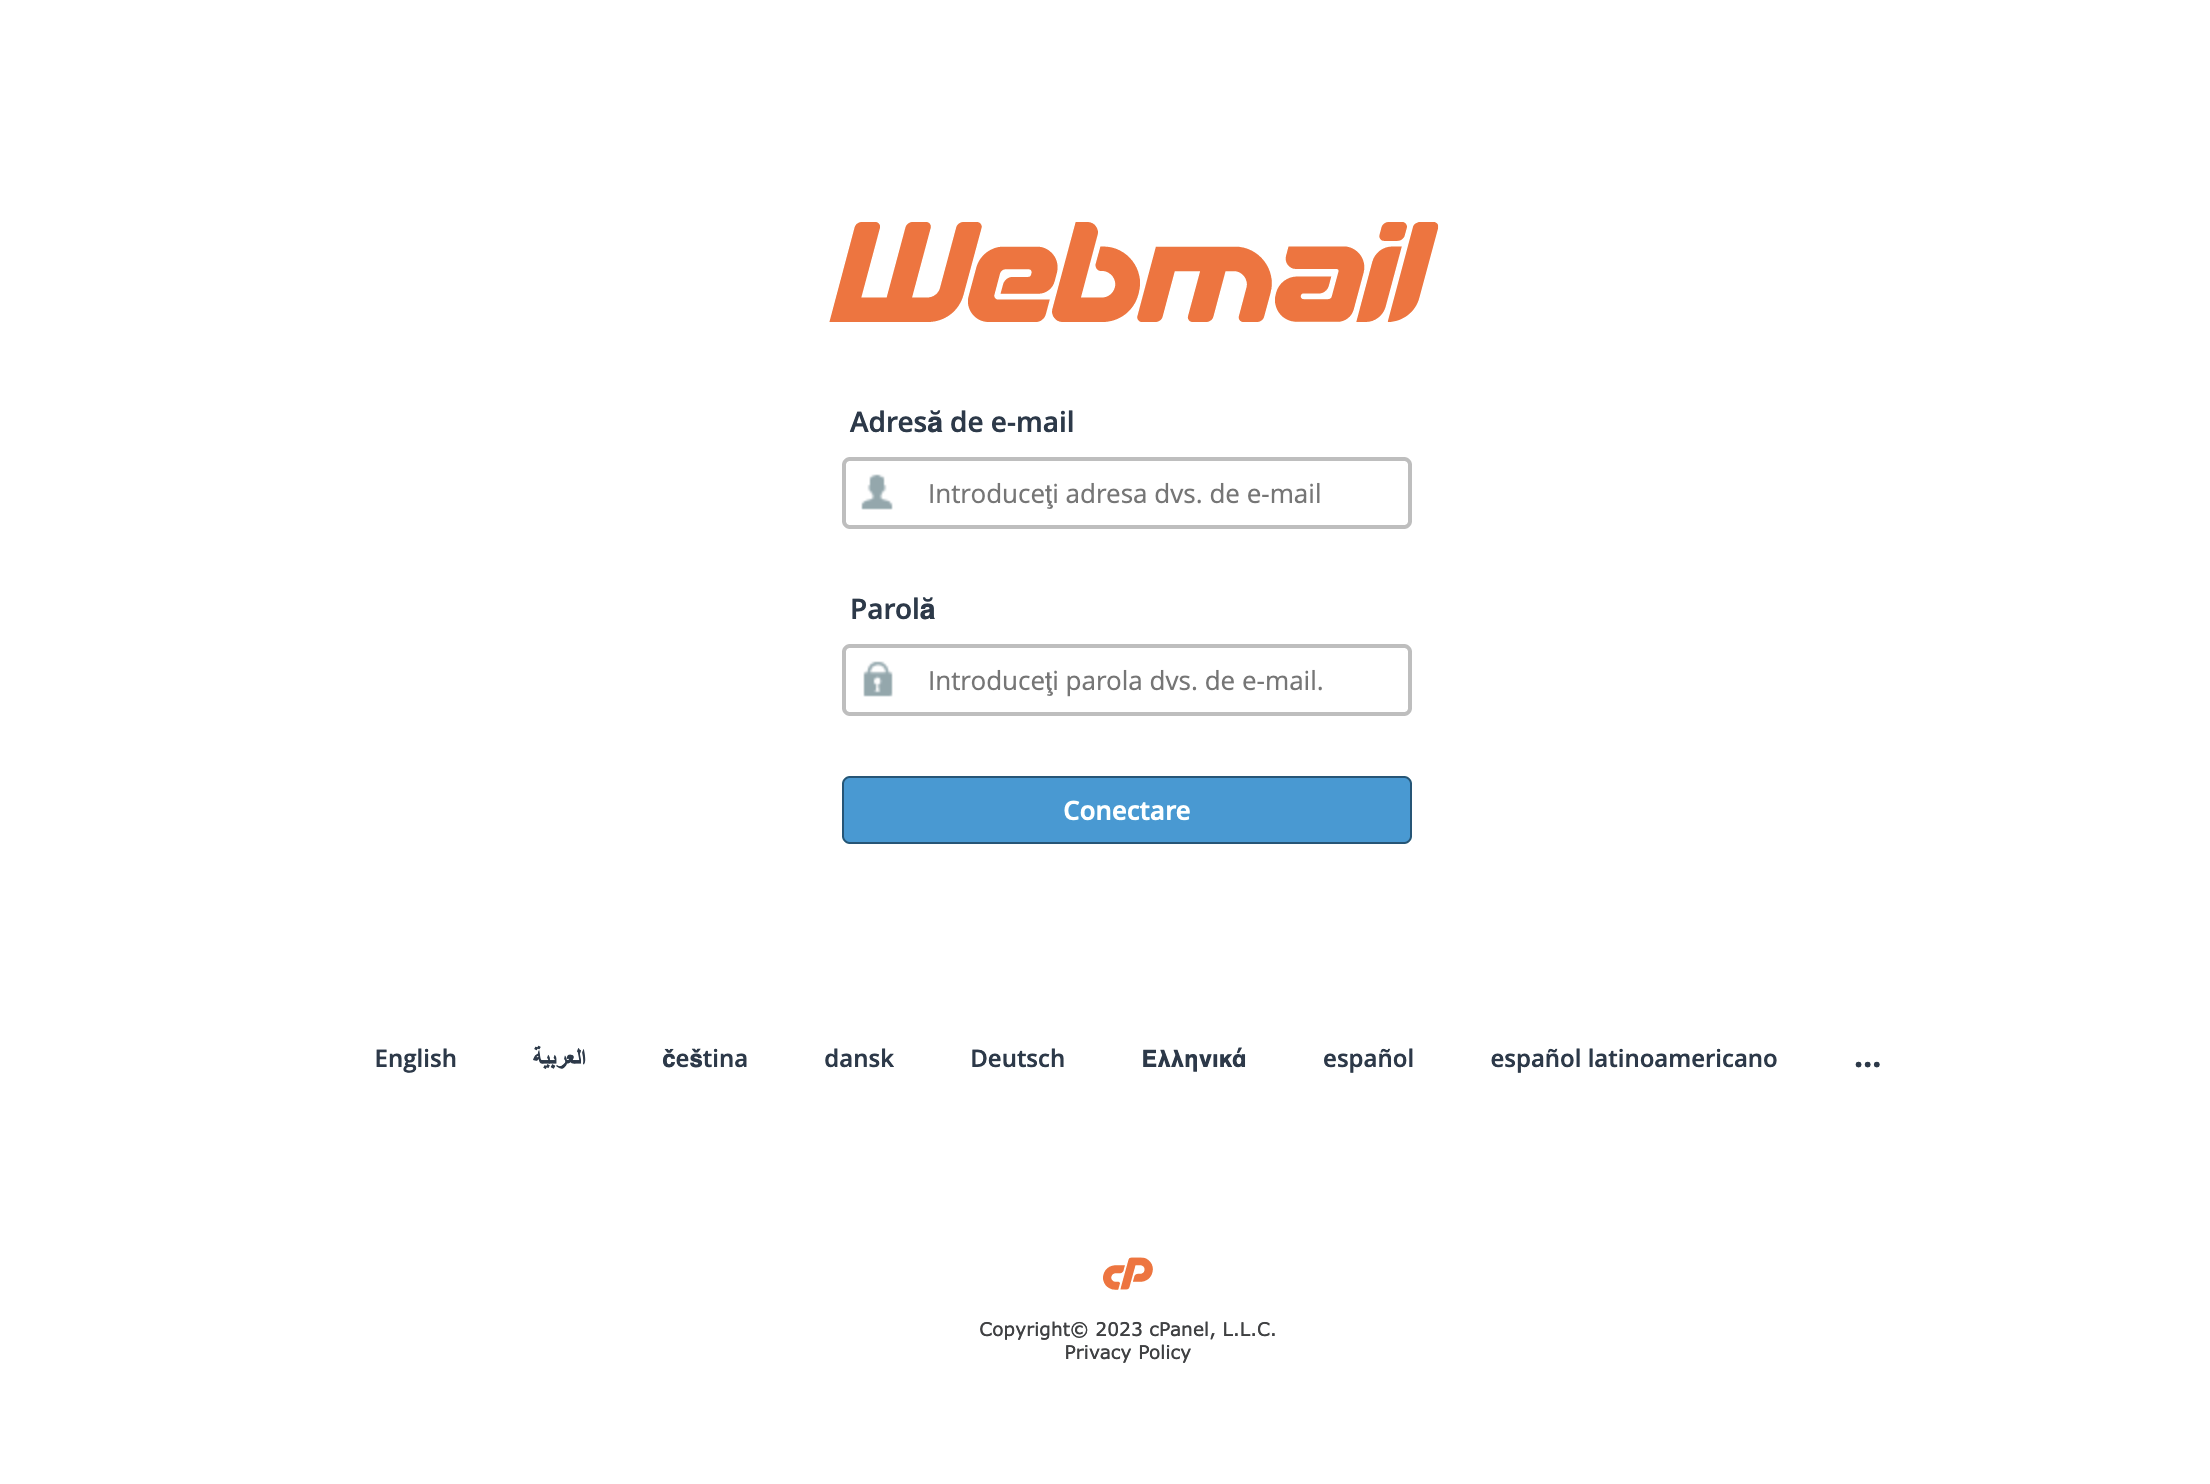The width and height of the screenshot is (2210, 1484).
Task: Select español latinoamericano language
Action: pyautogui.click(x=1634, y=1058)
